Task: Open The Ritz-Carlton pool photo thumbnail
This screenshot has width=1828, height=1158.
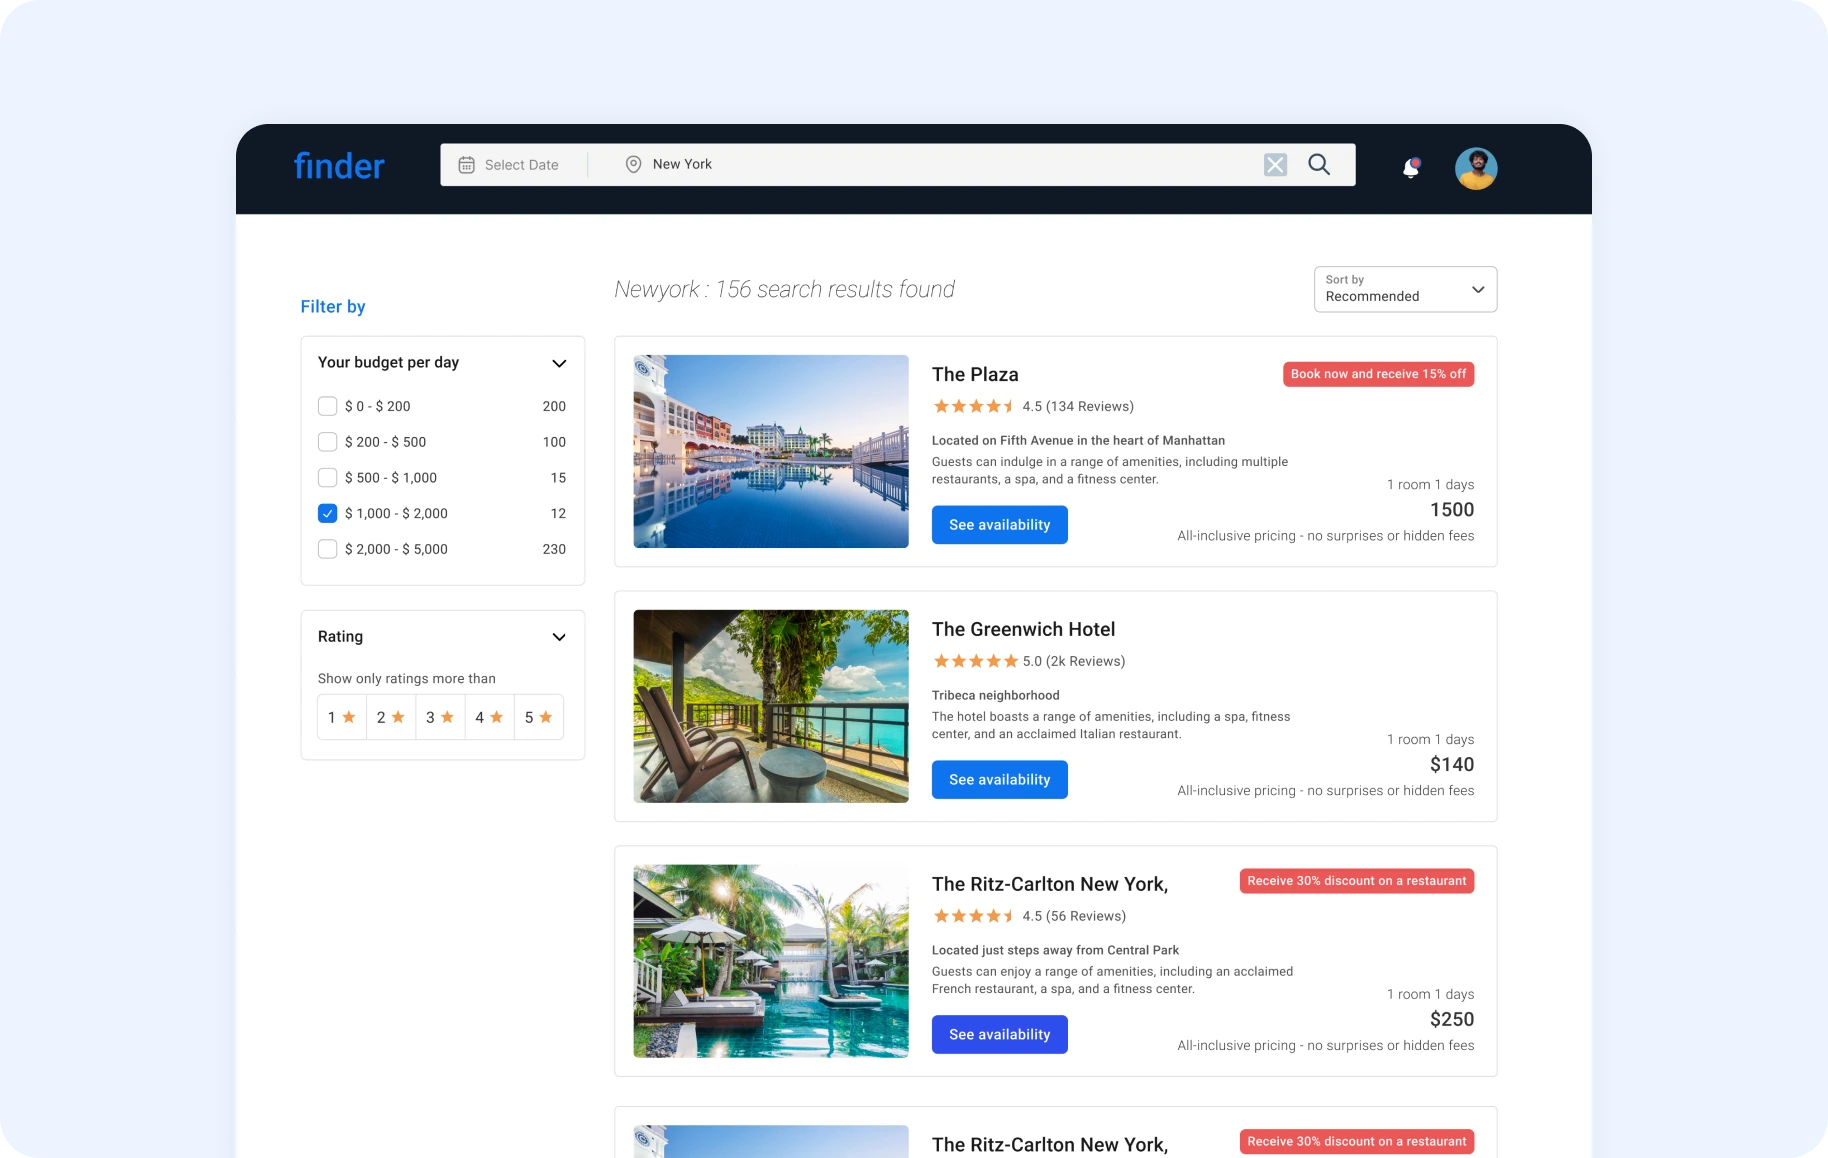Action: pyautogui.click(x=771, y=961)
